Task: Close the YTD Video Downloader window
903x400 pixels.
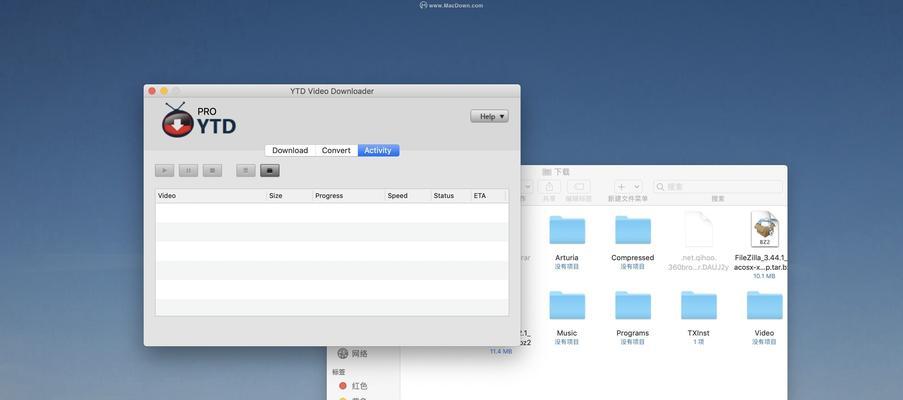Action: point(152,91)
